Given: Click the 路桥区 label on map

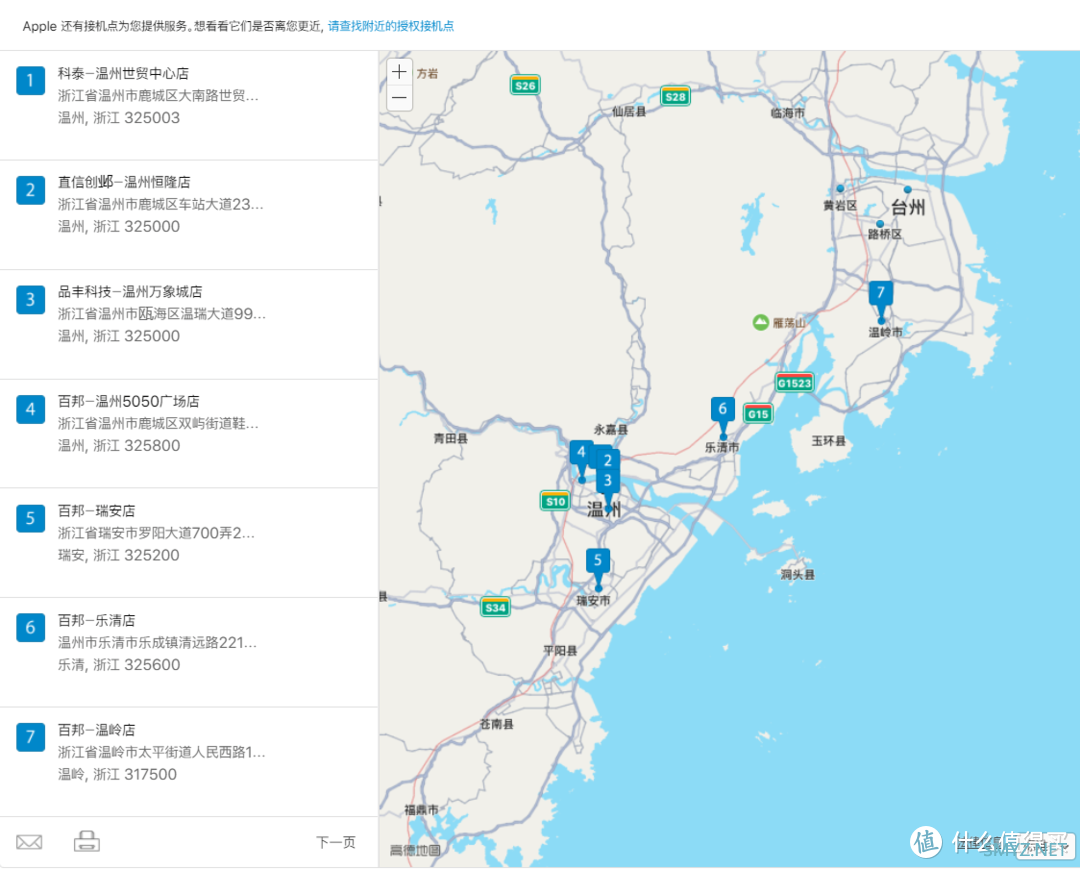Looking at the screenshot, I should point(884,235).
